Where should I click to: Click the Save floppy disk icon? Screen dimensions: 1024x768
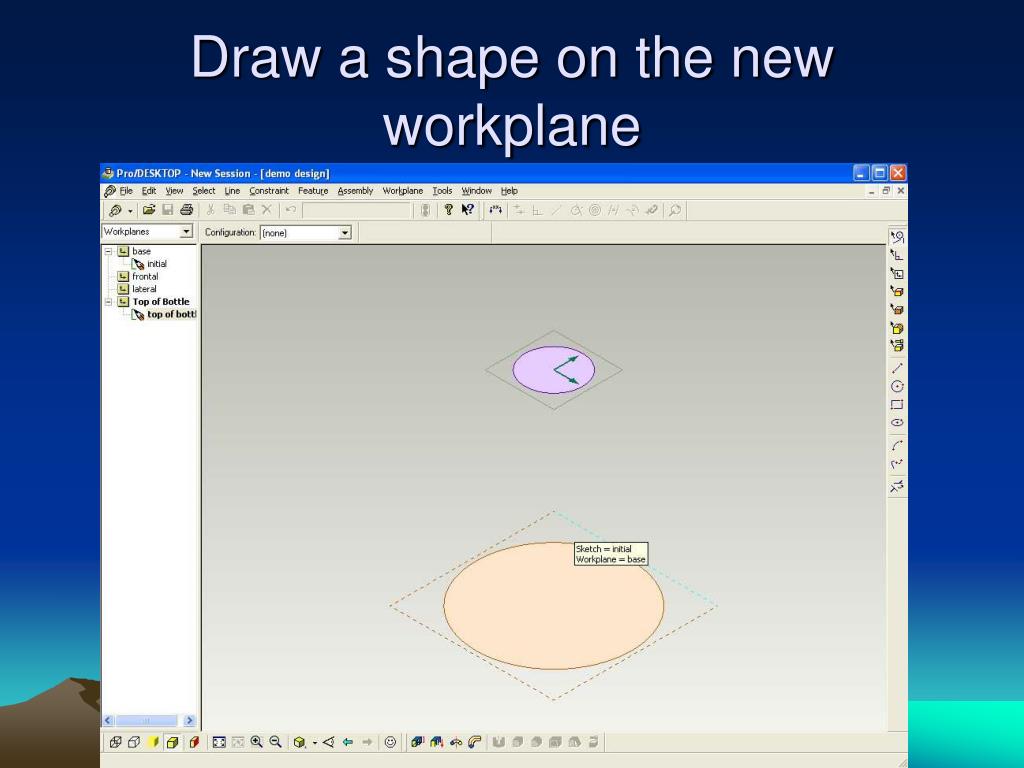(168, 210)
